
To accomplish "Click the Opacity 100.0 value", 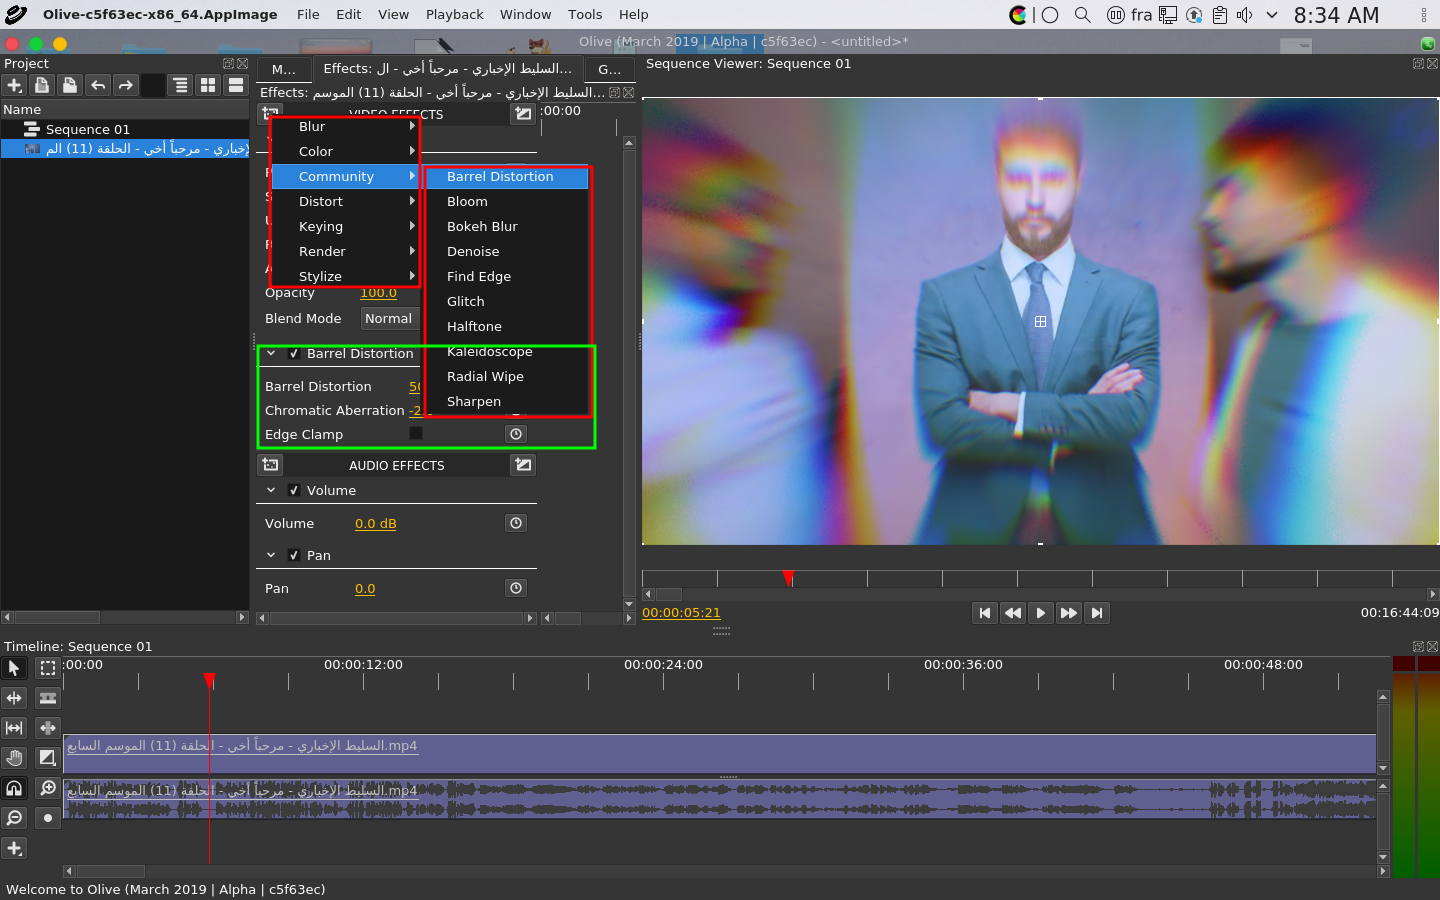I will 379,293.
